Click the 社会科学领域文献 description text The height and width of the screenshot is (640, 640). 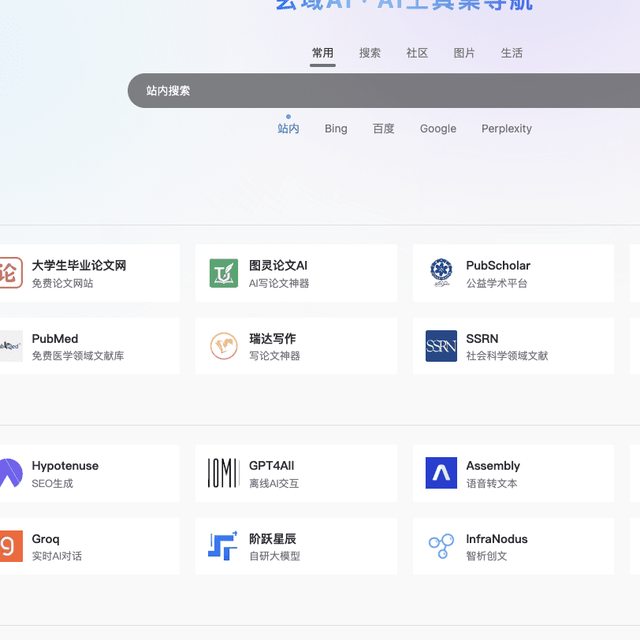tap(507, 356)
